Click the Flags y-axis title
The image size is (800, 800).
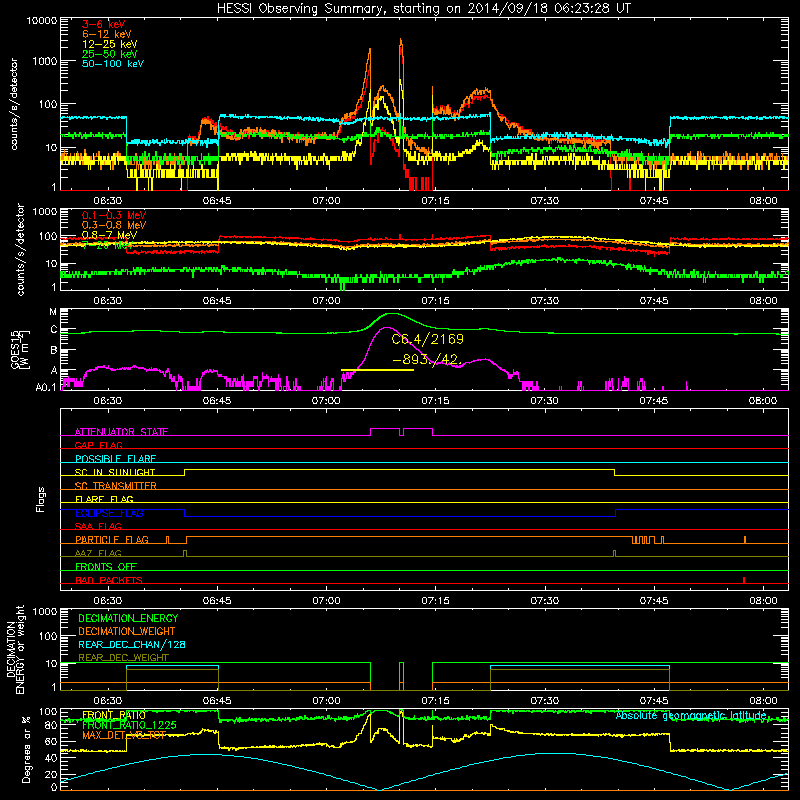[x=41, y=499]
